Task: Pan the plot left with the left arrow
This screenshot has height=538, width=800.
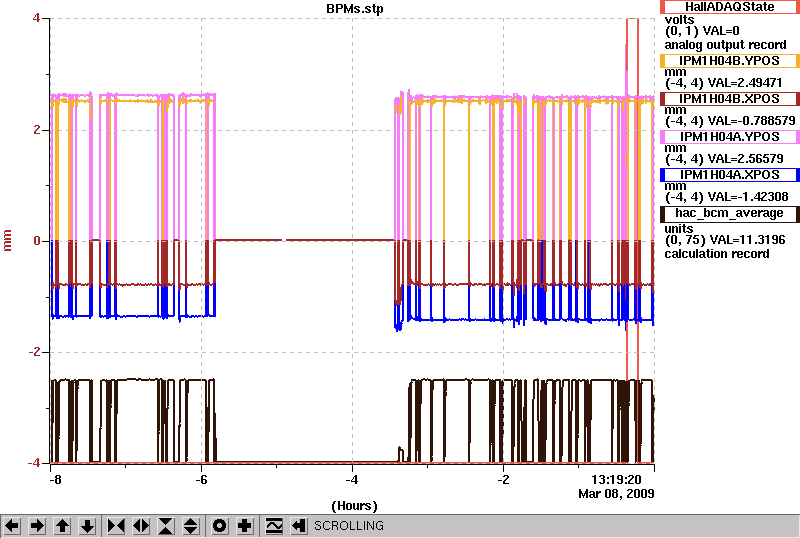Action: click(x=12, y=526)
